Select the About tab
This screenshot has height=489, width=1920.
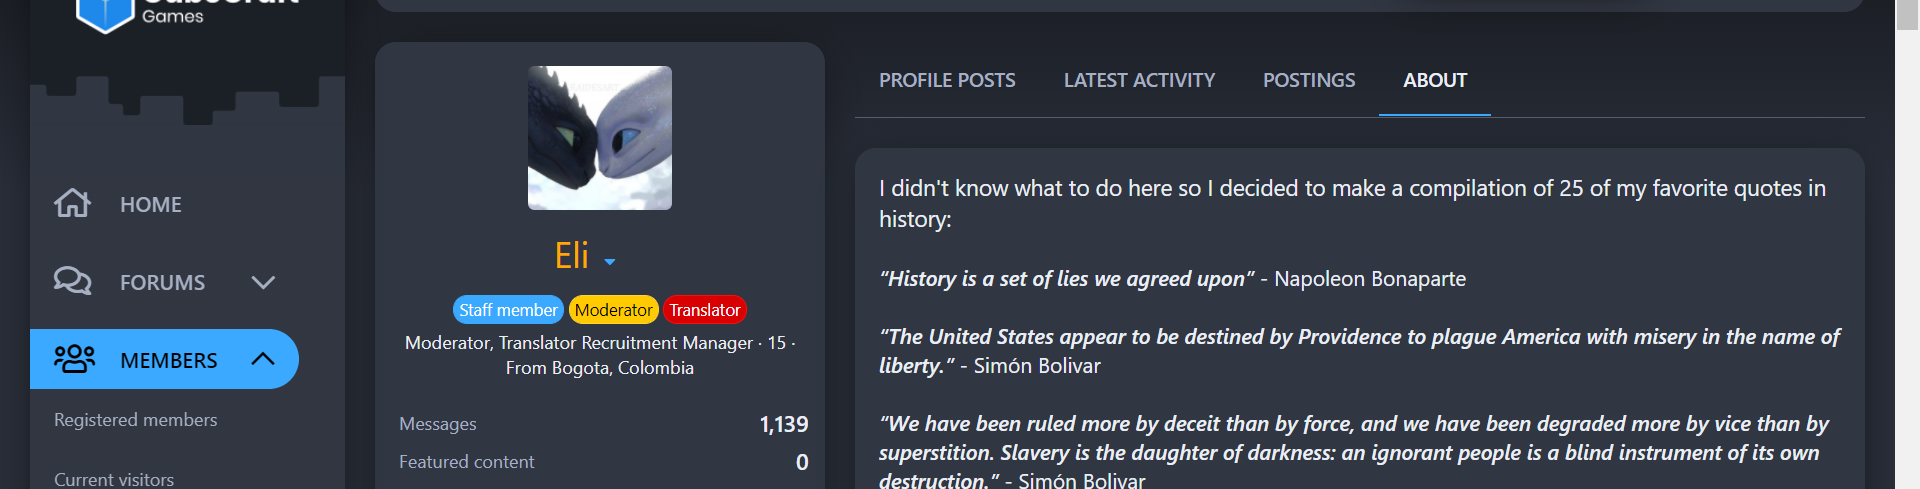1435,80
